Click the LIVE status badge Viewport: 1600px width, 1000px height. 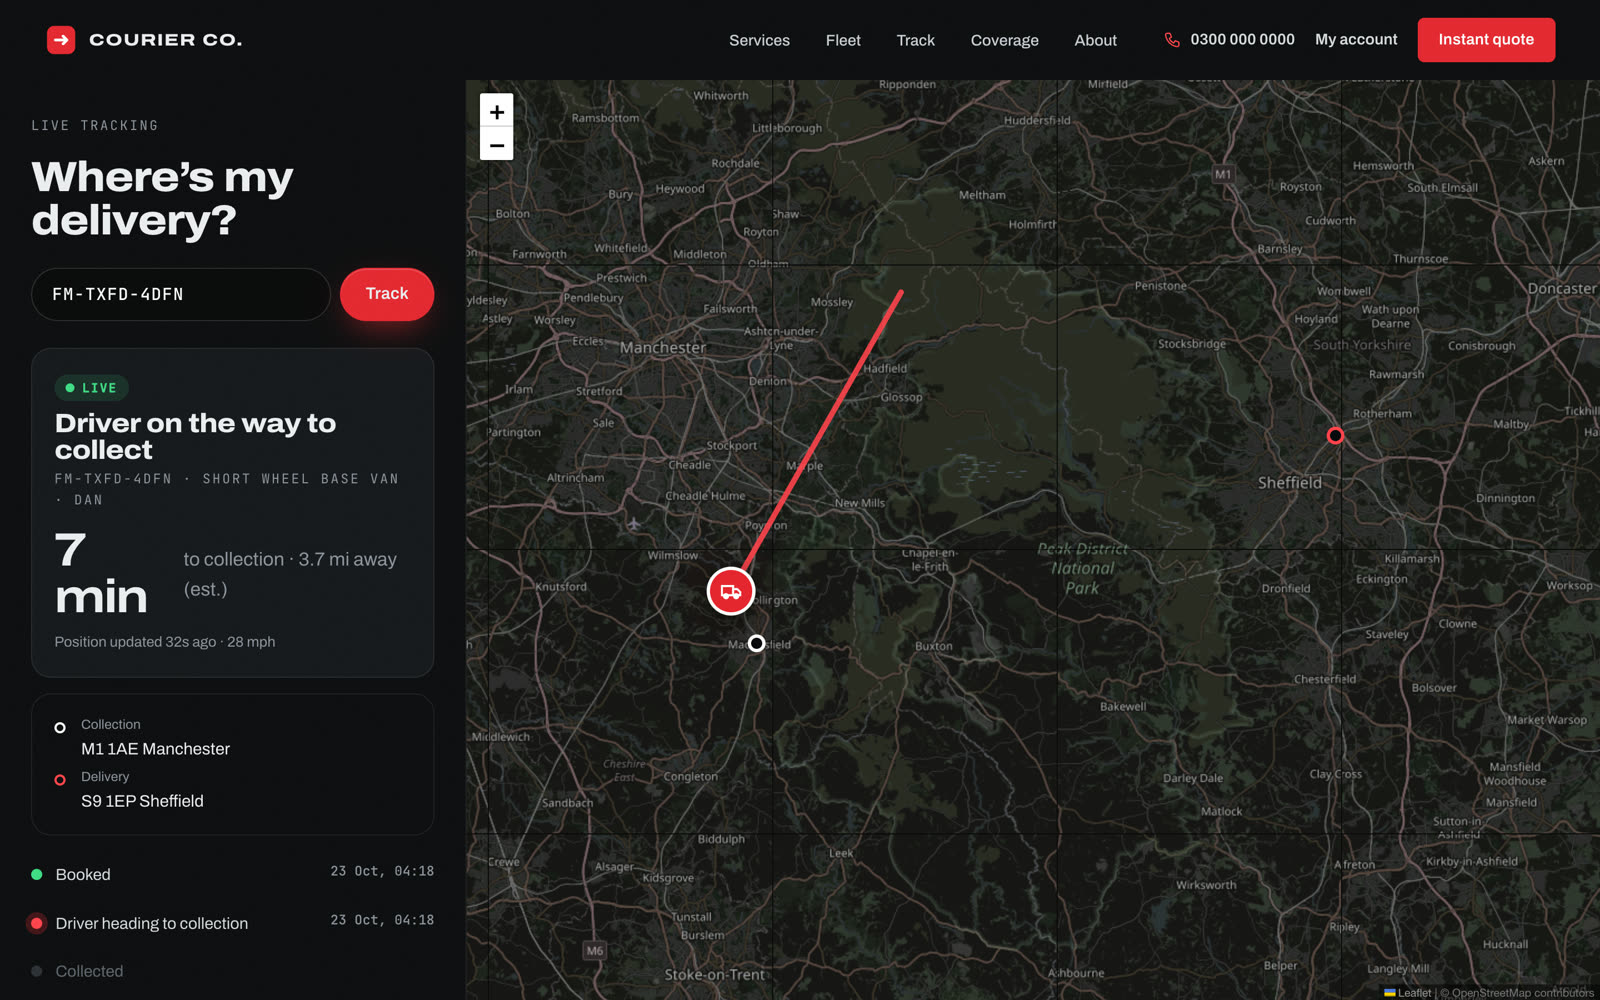[x=91, y=388]
